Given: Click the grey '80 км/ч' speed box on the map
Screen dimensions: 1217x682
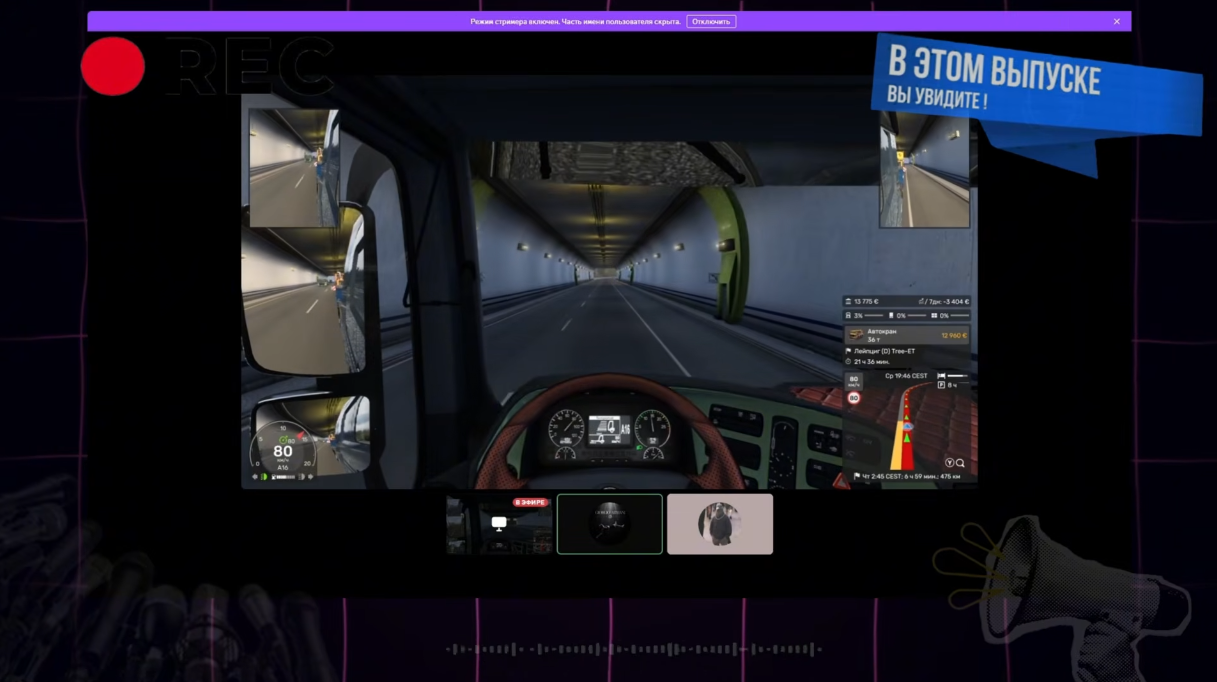Looking at the screenshot, I should pos(854,380).
